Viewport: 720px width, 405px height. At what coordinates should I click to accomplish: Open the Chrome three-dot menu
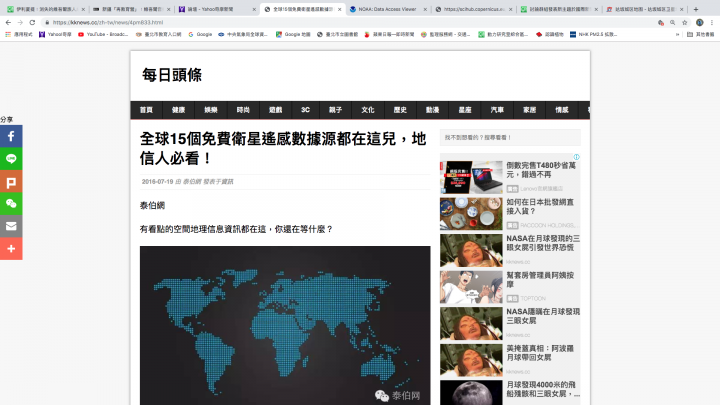point(712,22)
